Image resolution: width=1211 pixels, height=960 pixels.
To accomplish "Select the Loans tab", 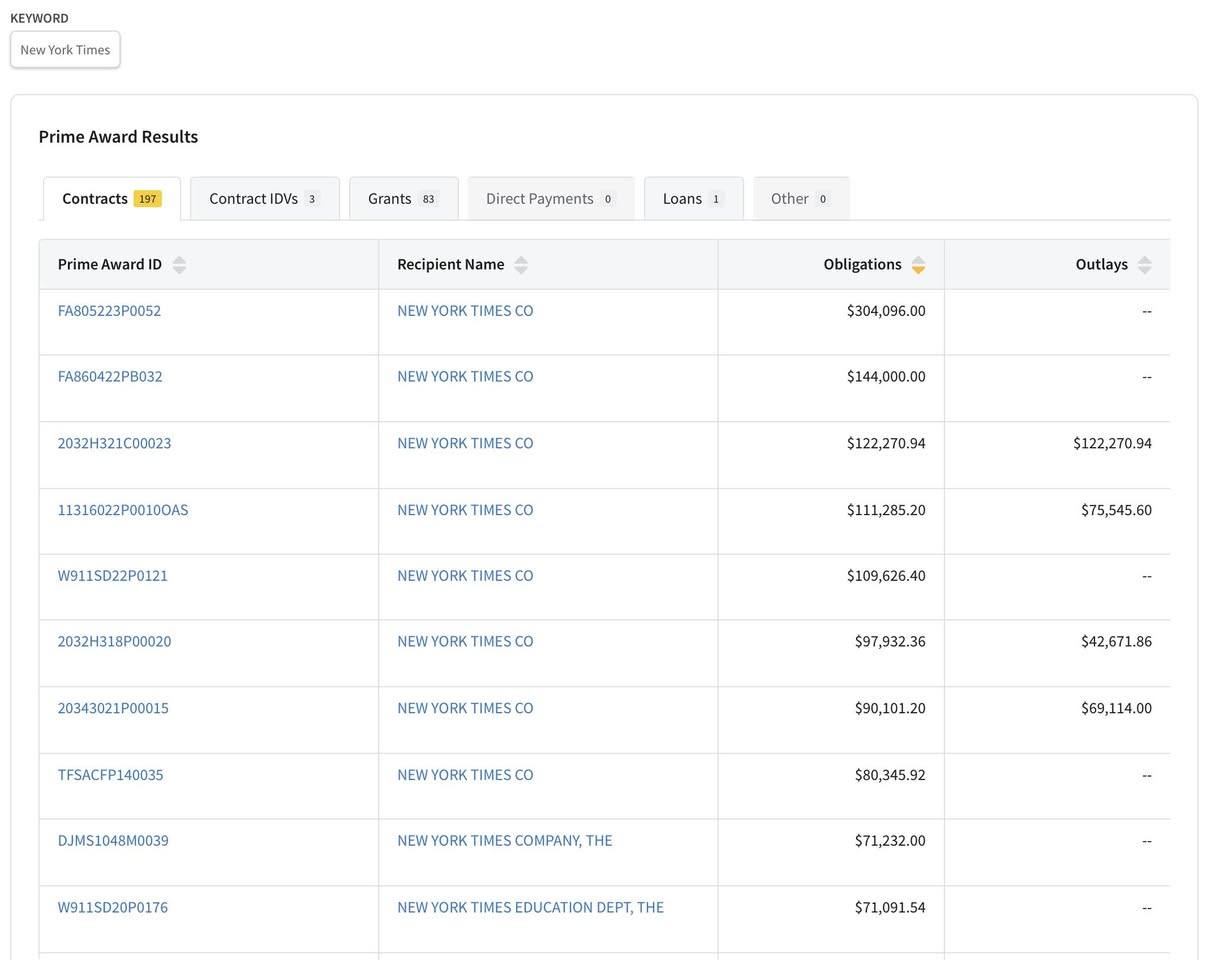I will pyautogui.click(x=692, y=199).
